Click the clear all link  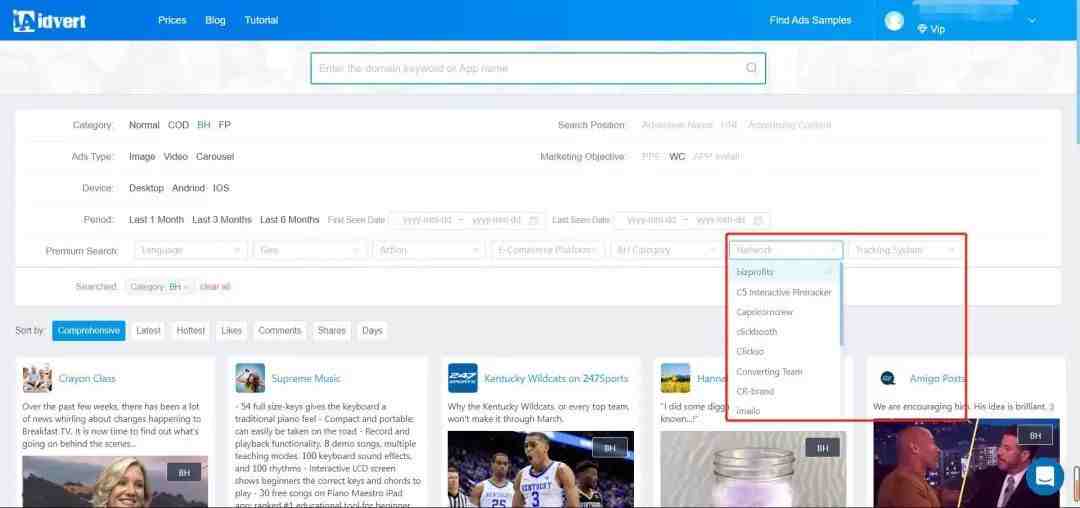[215, 287]
